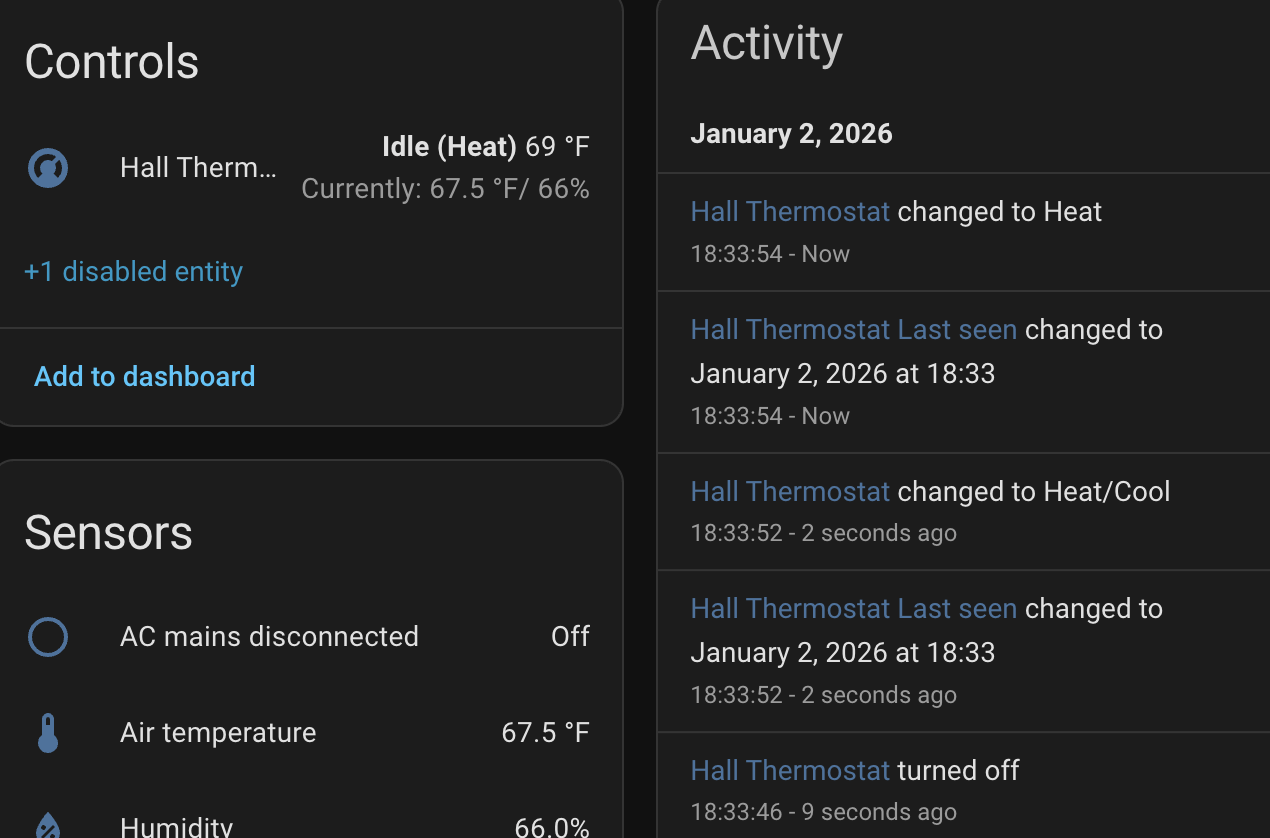
Task: Click the Humidity water droplet icon
Action: pos(48,826)
